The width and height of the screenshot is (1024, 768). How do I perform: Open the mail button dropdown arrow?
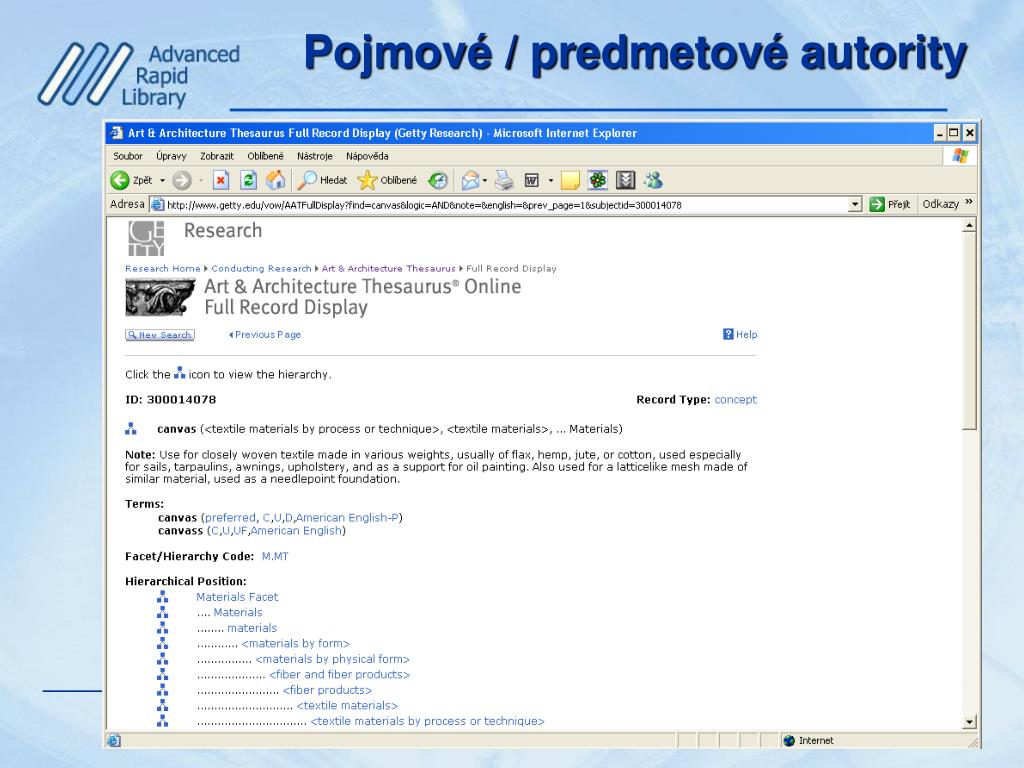click(x=485, y=180)
